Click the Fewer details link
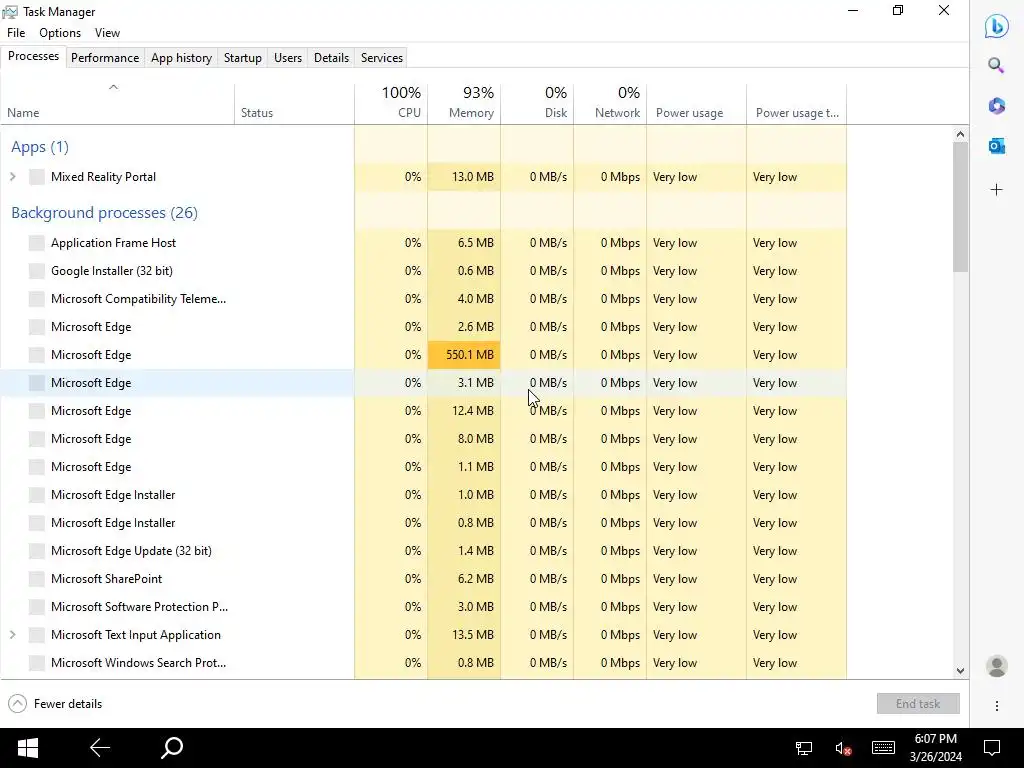The width and height of the screenshot is (1024, 768). [x=68, y=704]
